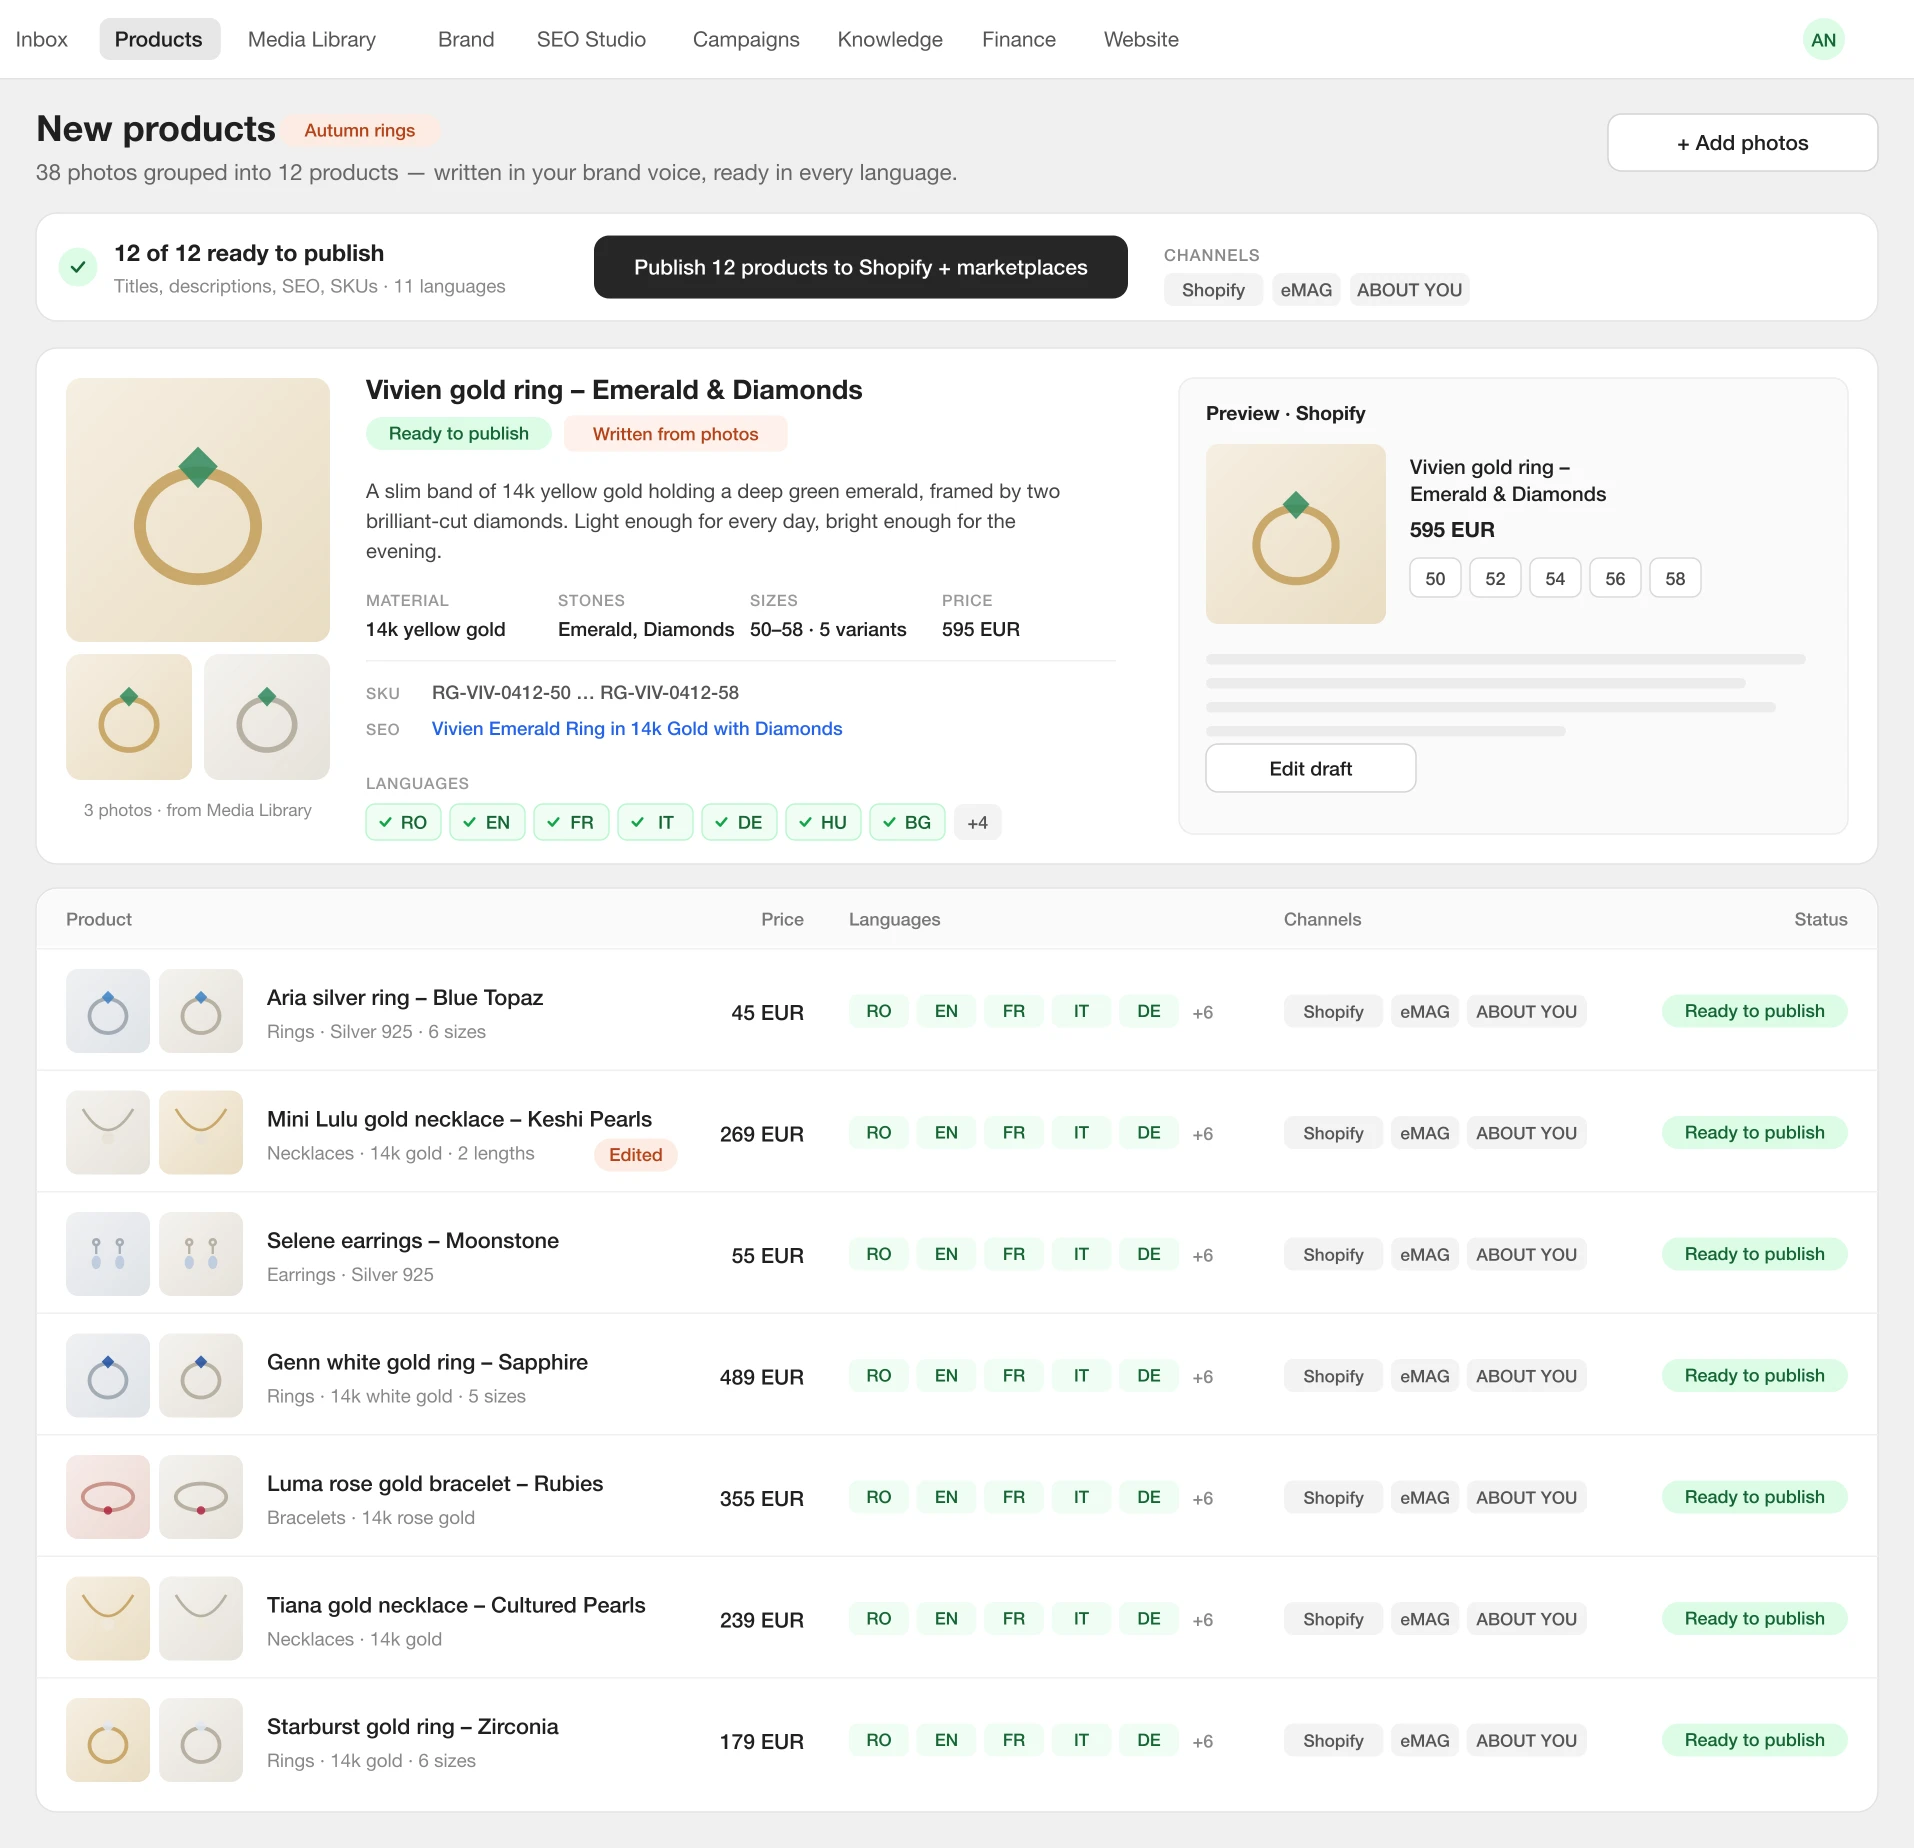
Task: Toggle the HU language chip for Vivien ring
Action: pos(824,822)
